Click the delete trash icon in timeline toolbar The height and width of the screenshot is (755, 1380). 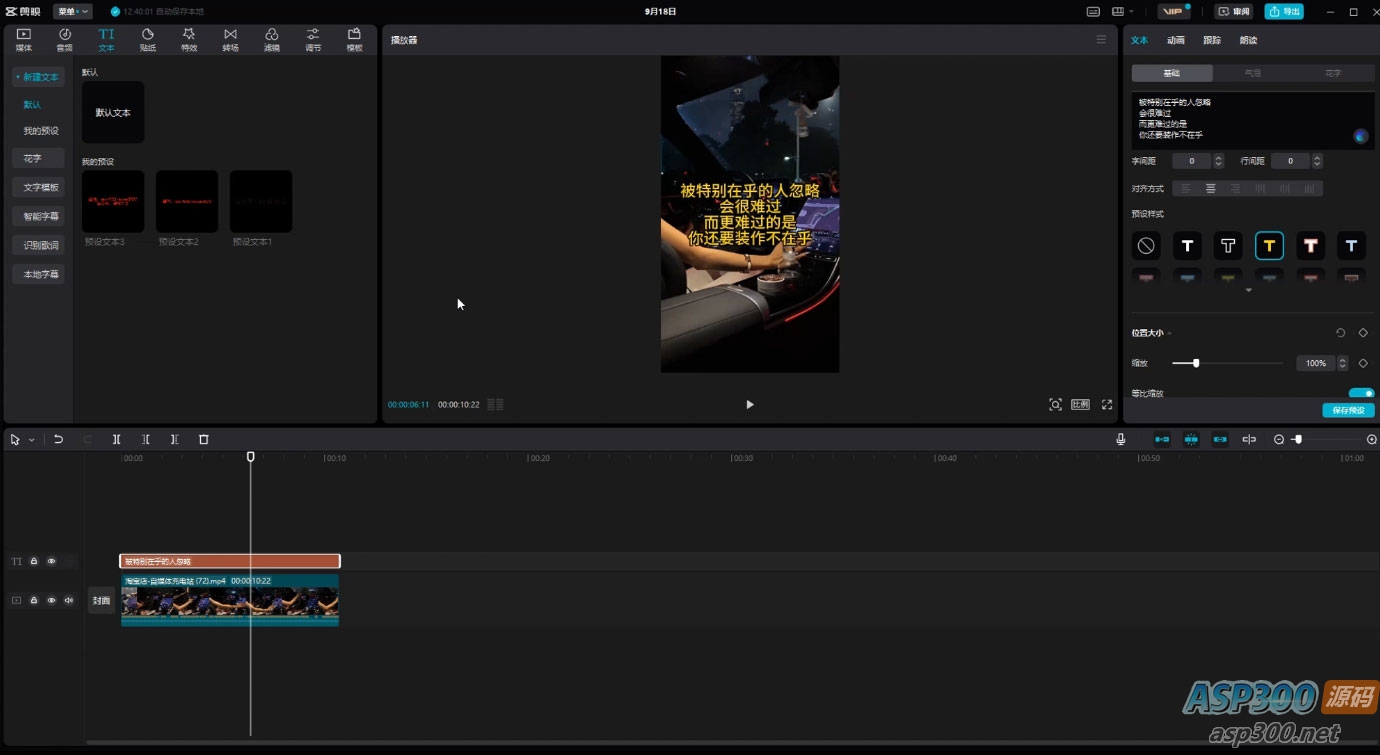(204, 439)
